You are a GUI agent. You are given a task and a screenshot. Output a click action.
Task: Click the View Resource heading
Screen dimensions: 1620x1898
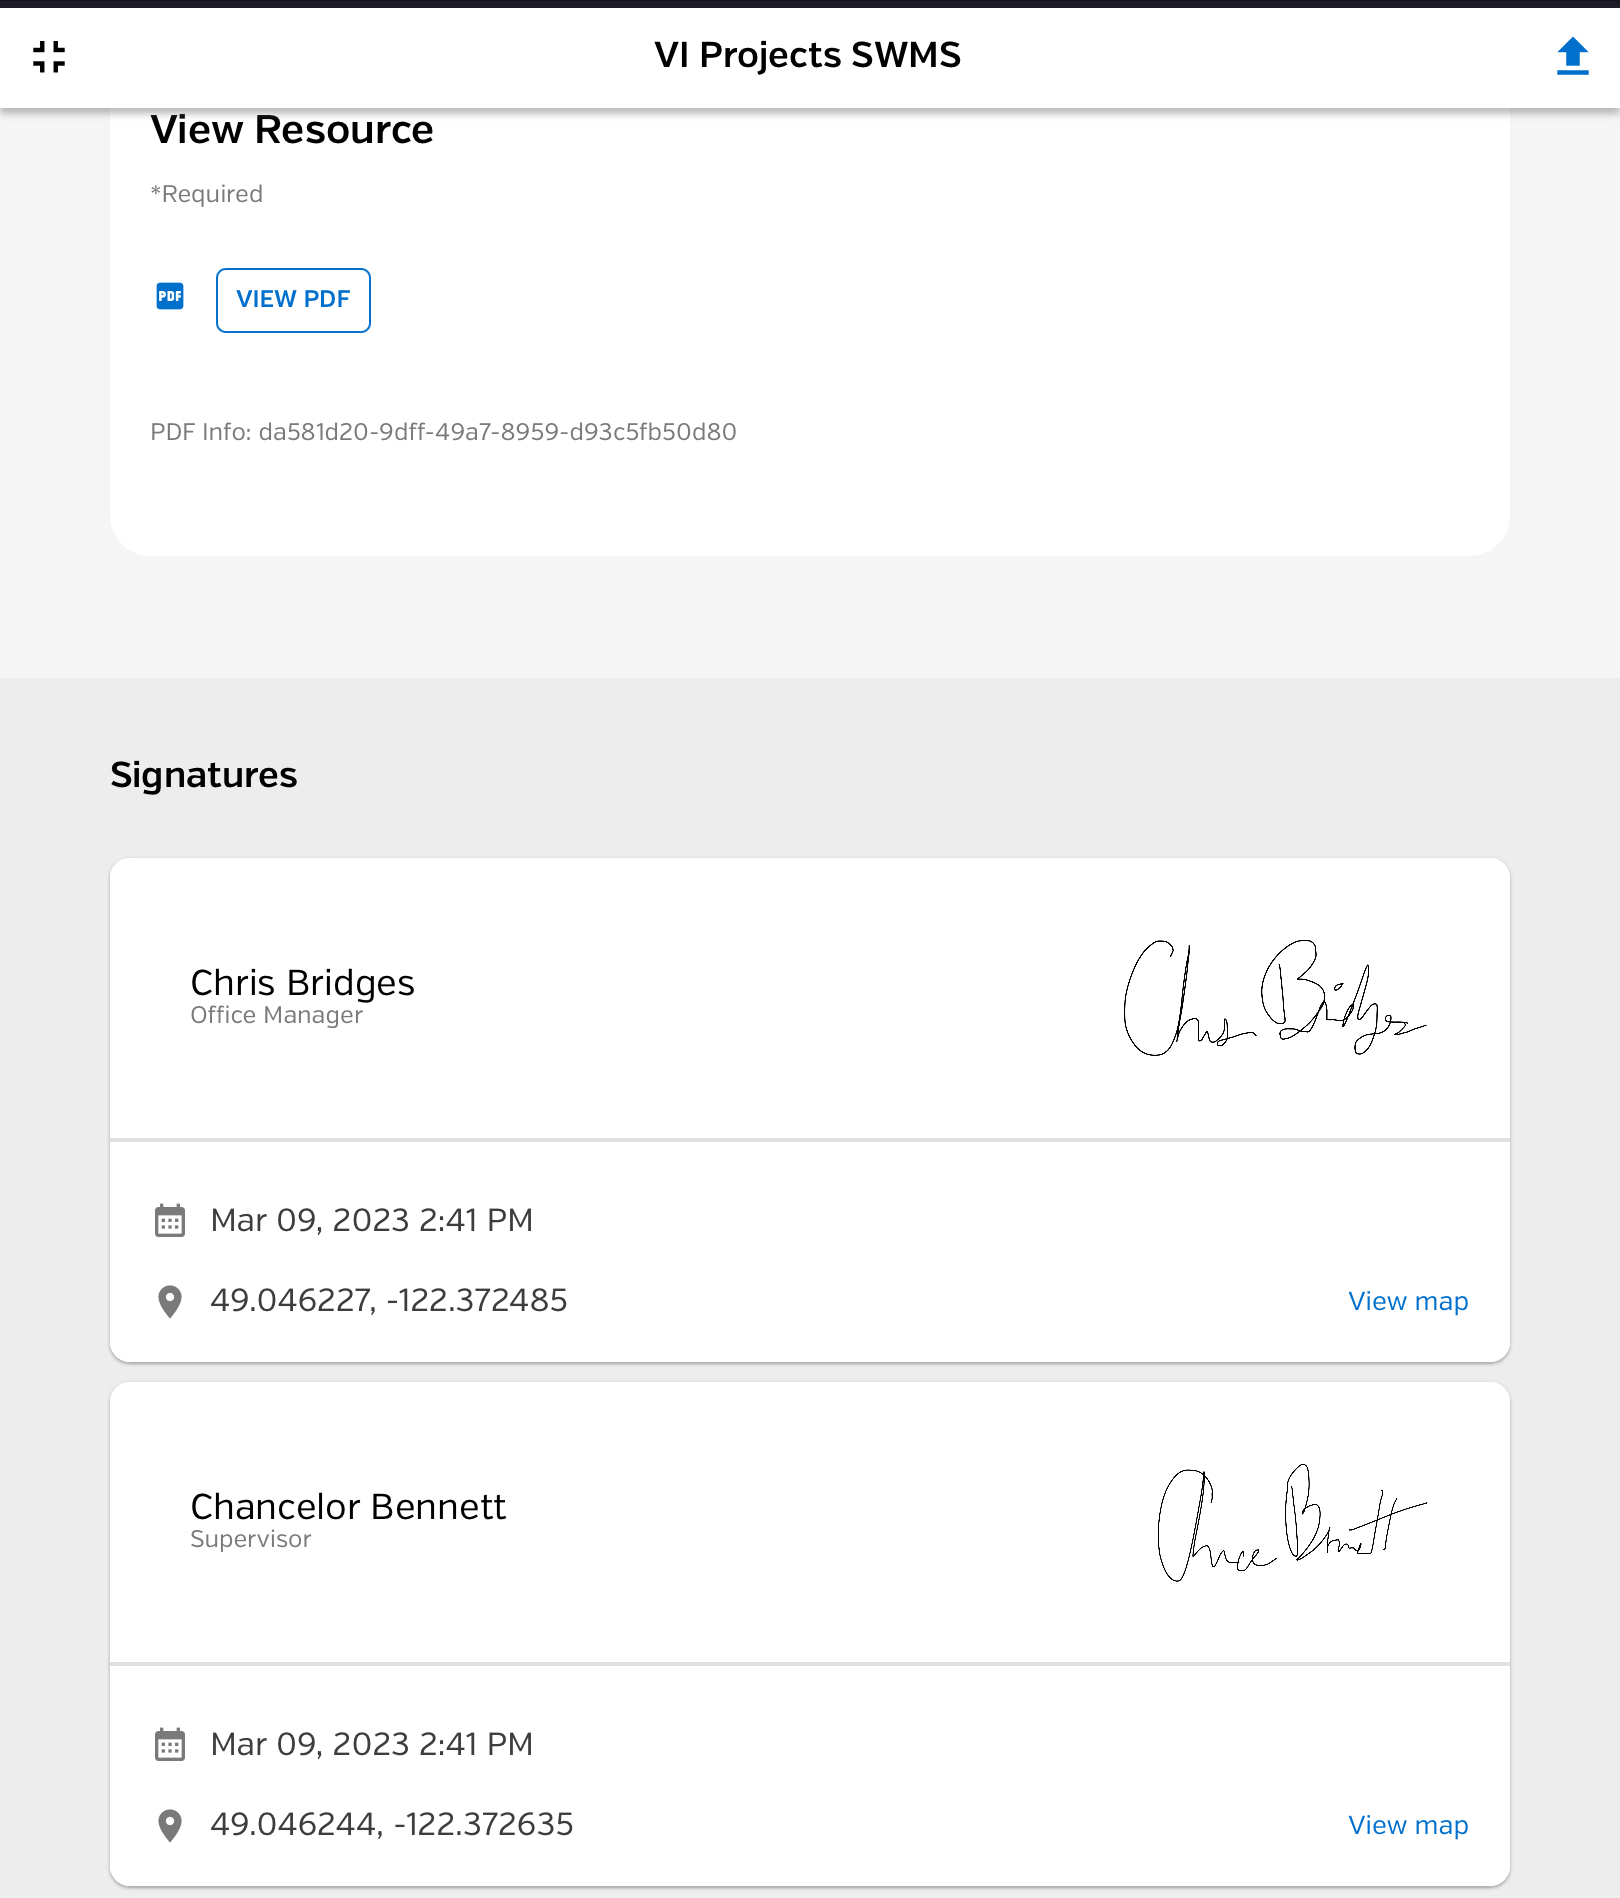[292, 130]
